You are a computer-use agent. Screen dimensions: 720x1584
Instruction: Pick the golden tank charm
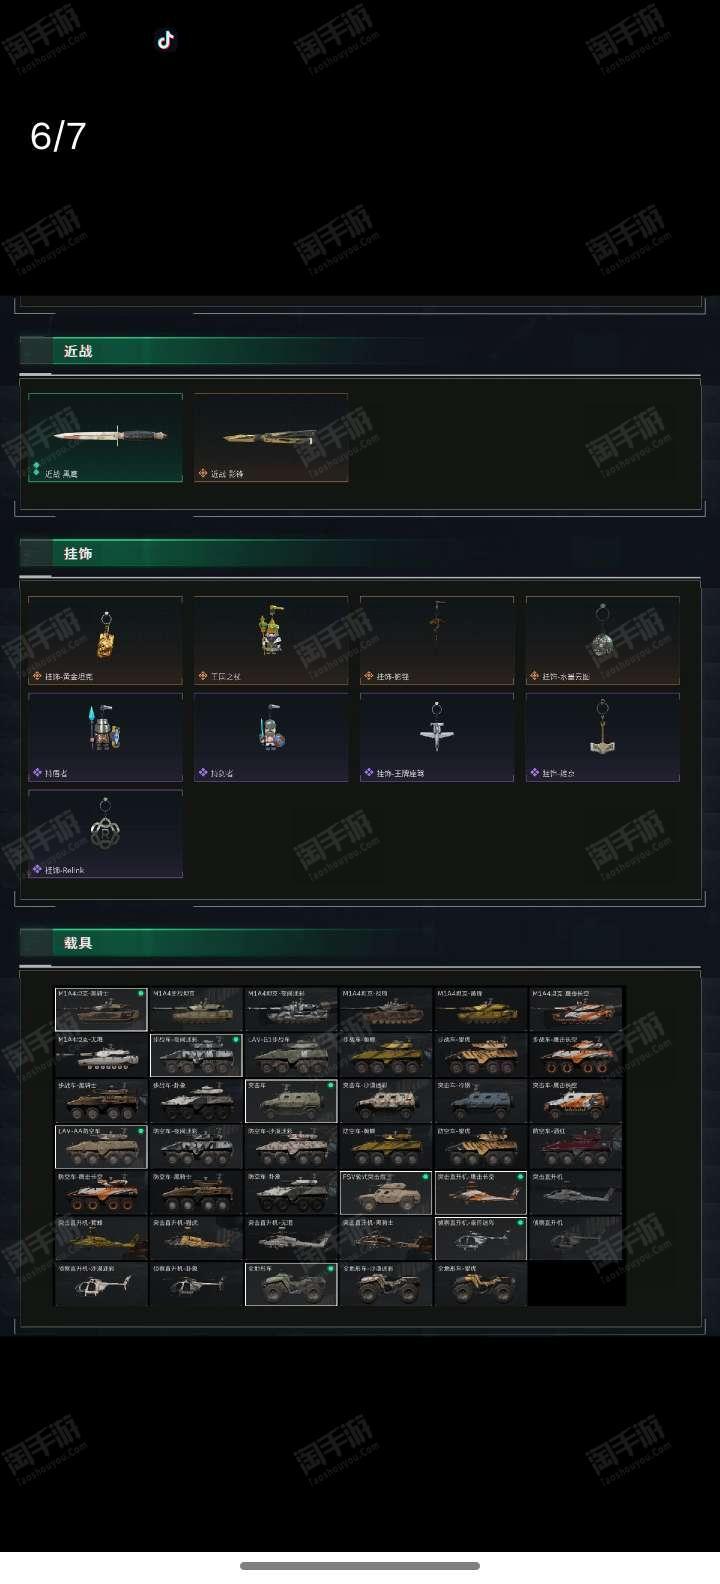point(105,640)
